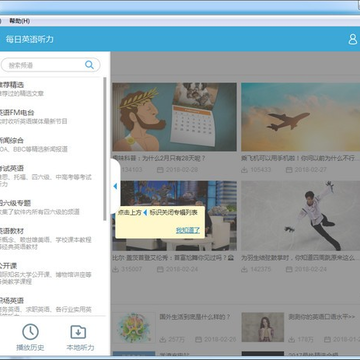Click the 2018-02-27 date text

[x=311, y=170]
